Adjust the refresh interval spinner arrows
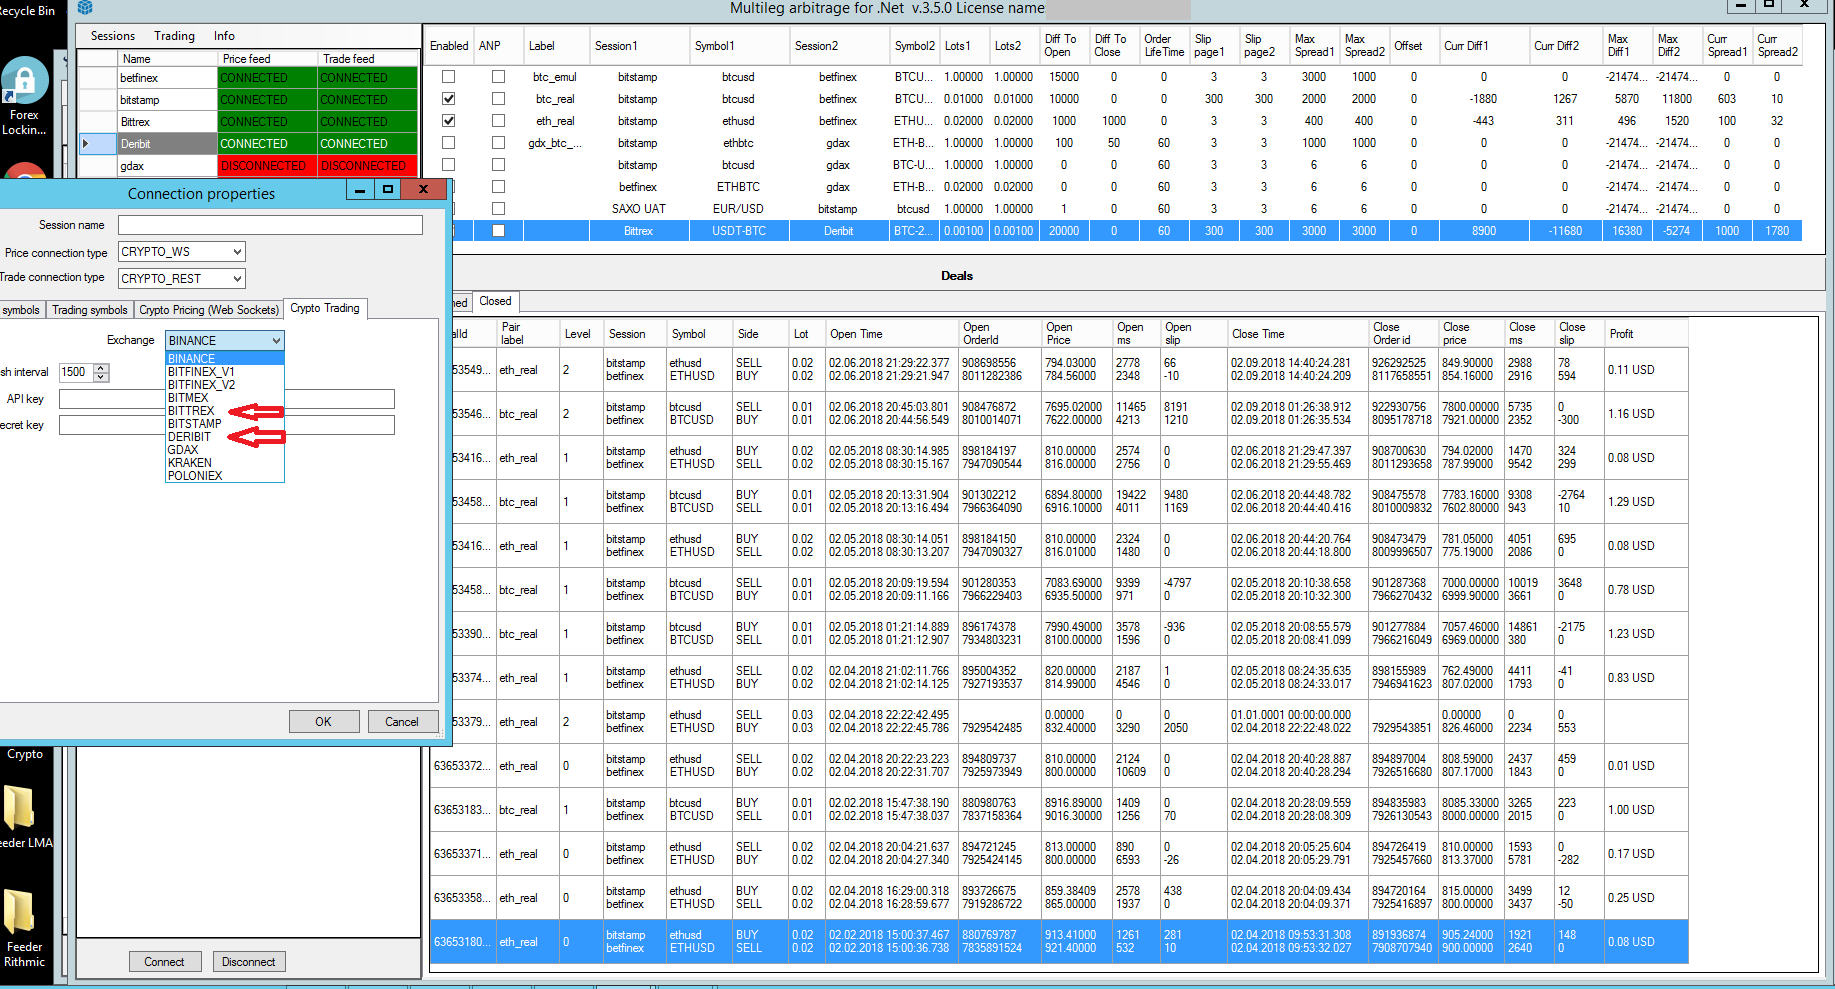This screenshot has height=989, width=1835. pyautogui.click(x=101, y=372)
